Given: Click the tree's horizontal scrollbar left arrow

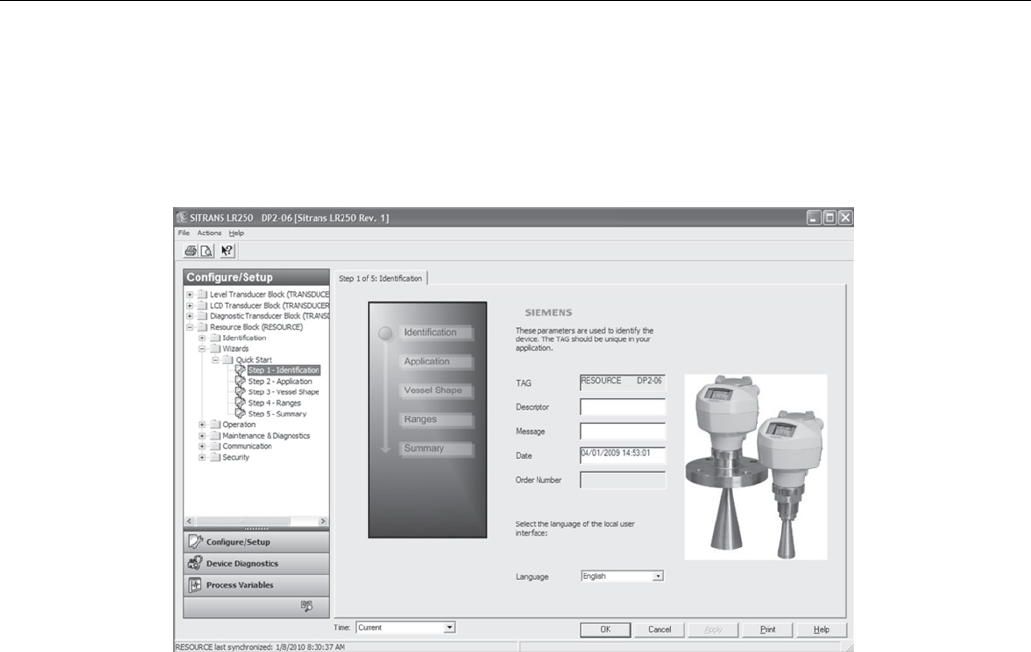Looking at the screenshot, I should click(189, 521).
